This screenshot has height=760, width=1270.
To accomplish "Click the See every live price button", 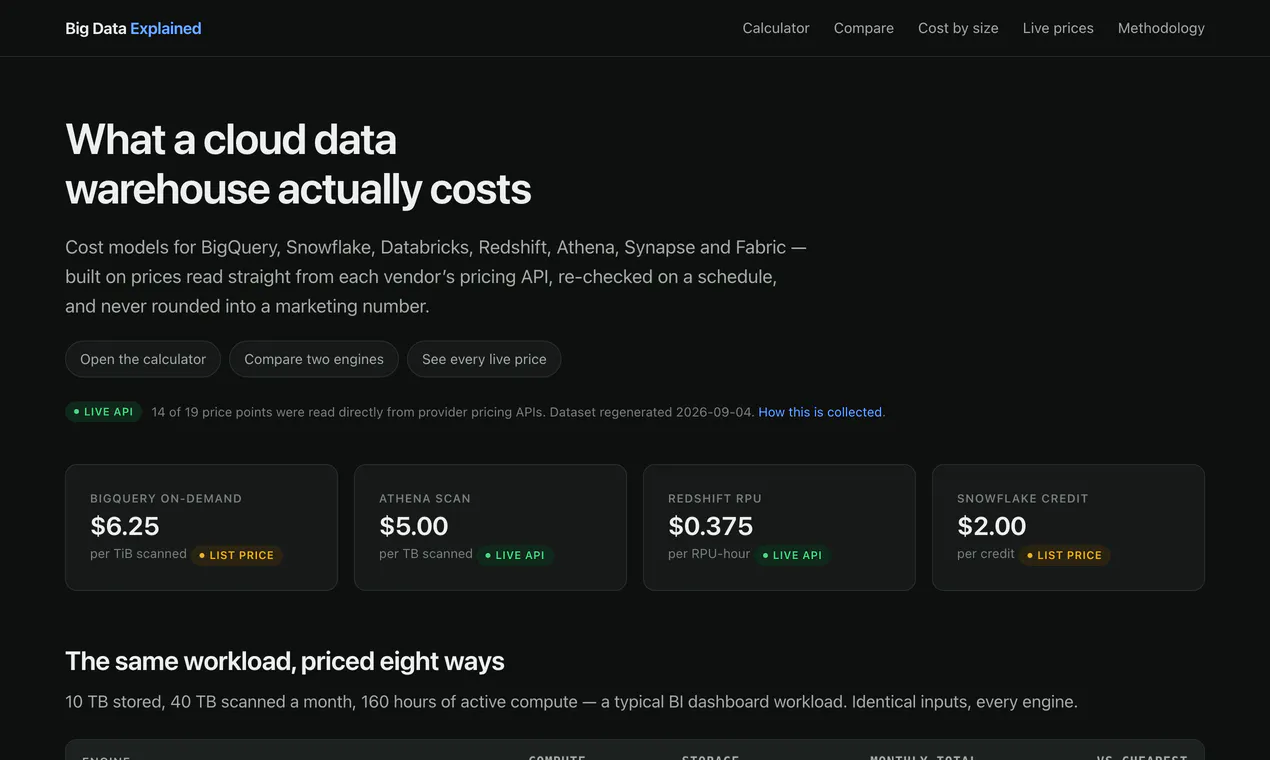I will pyautogui.click(x=484, y=359).
